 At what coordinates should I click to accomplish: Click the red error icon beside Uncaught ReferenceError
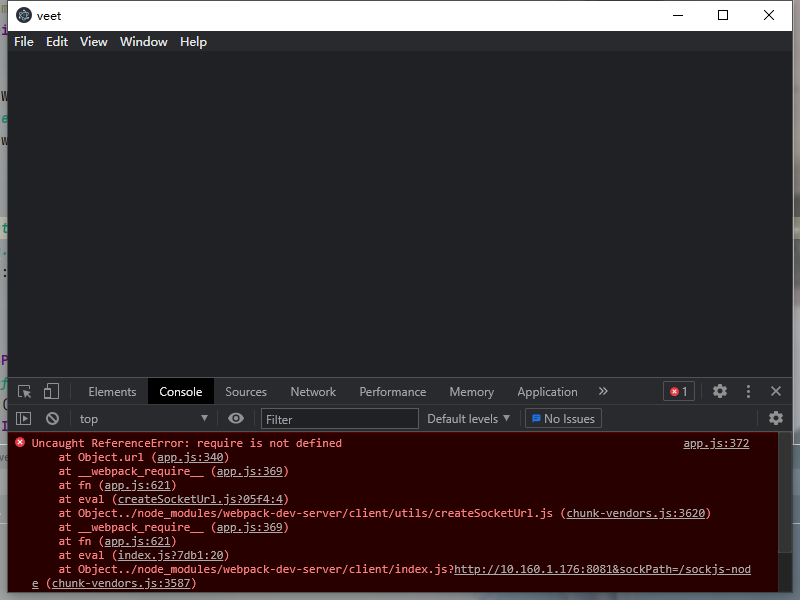[20, 442]
